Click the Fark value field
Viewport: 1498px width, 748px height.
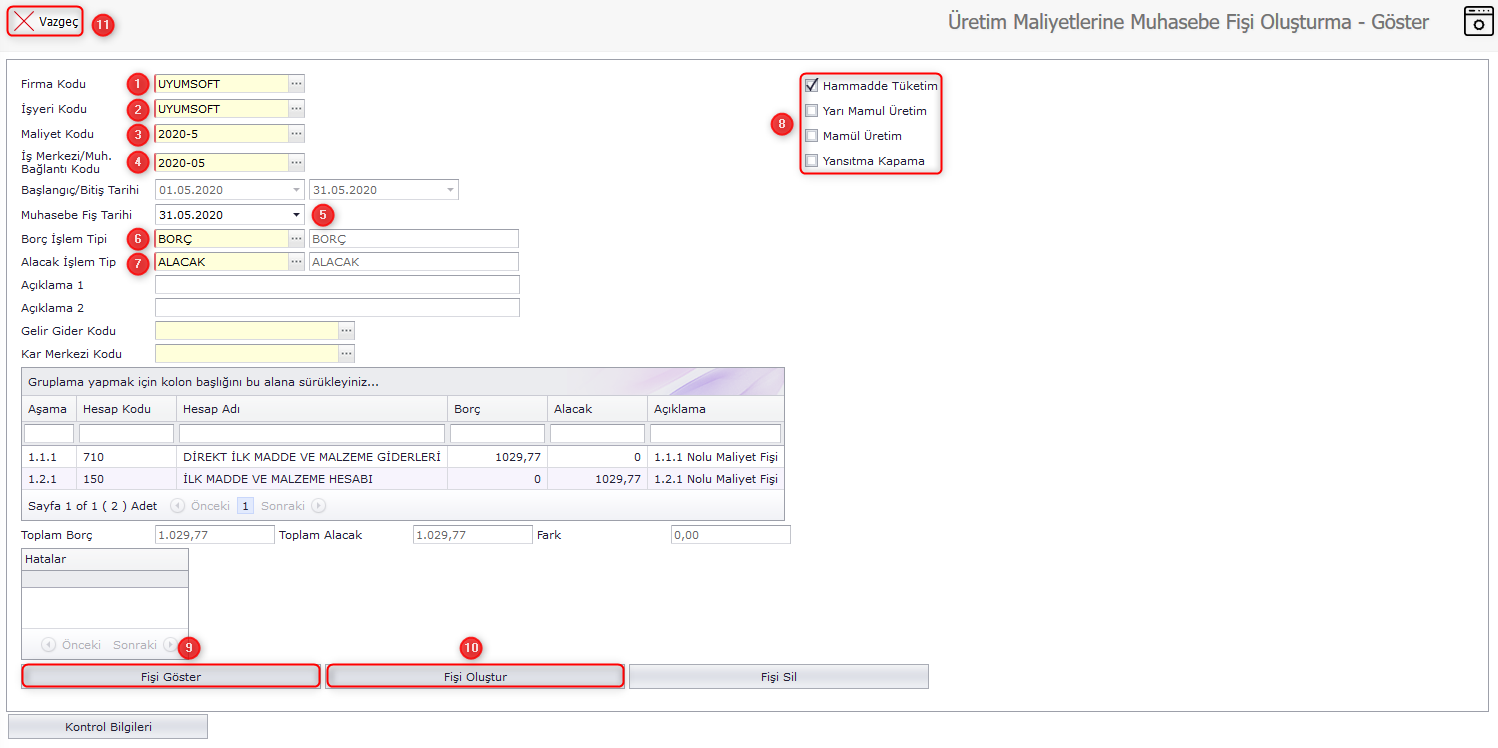[730, 535]
